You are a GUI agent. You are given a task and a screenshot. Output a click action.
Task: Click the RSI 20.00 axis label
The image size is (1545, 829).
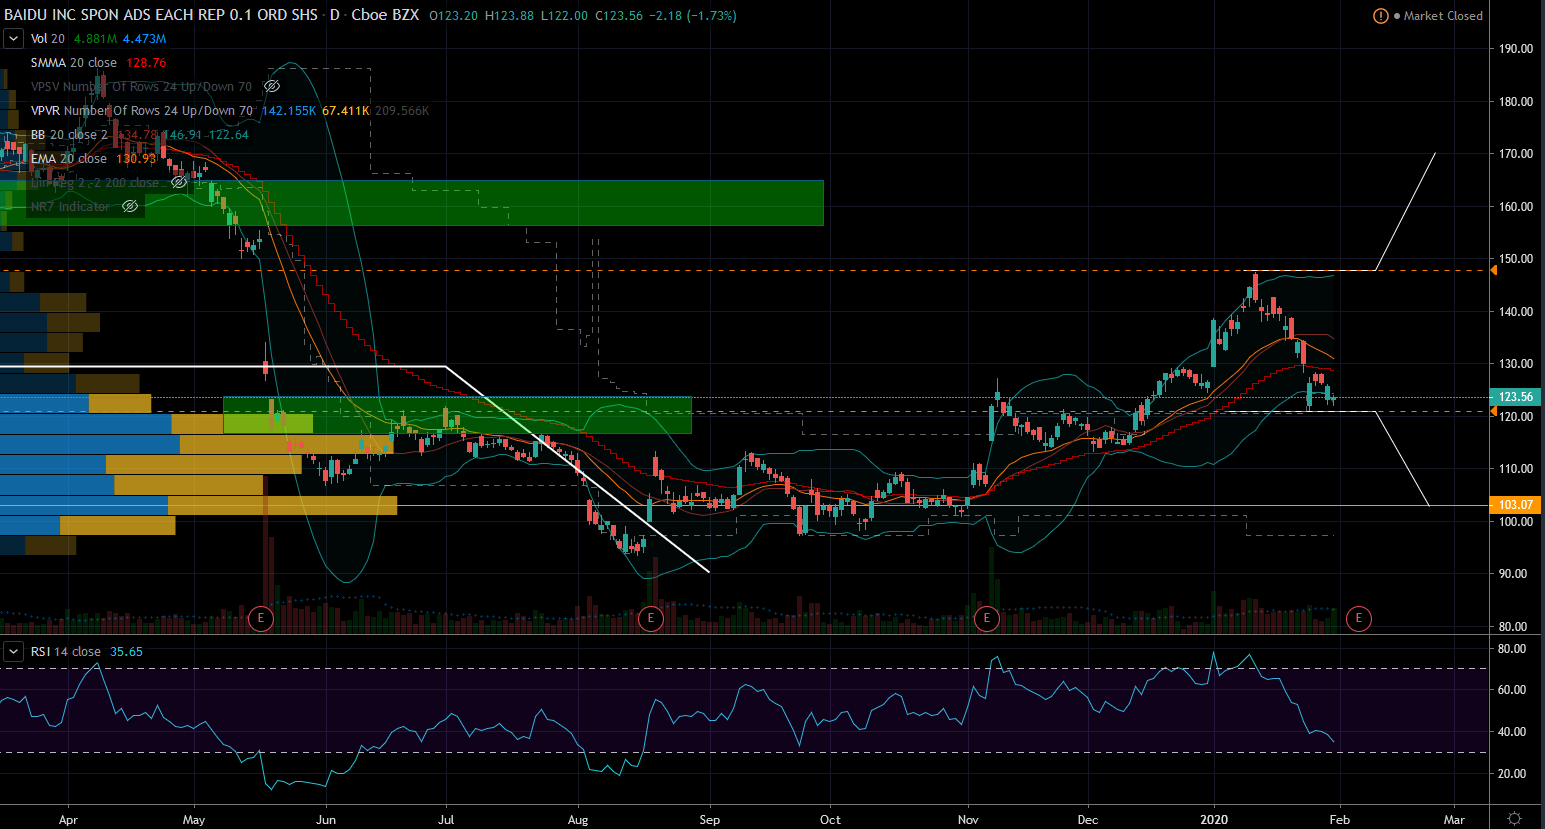tap(1511, 774)
